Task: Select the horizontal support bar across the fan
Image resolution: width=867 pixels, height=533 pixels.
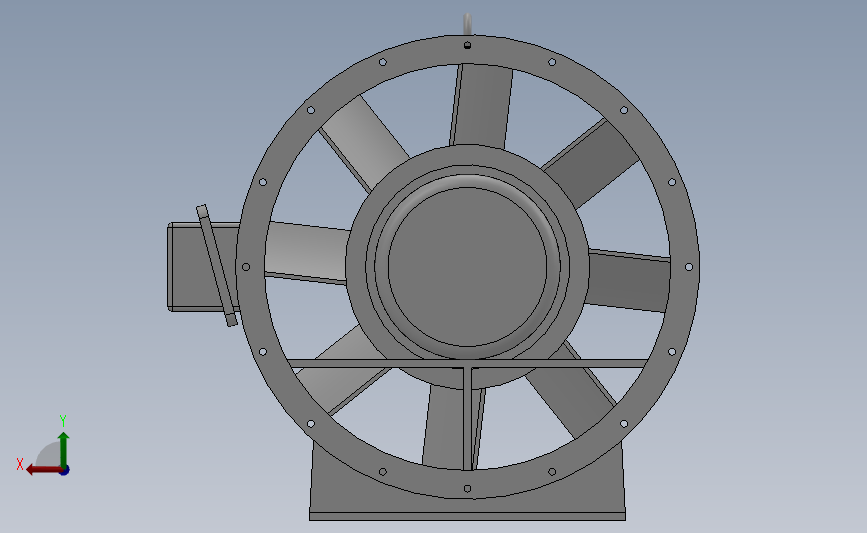Action: click(467, 363)
